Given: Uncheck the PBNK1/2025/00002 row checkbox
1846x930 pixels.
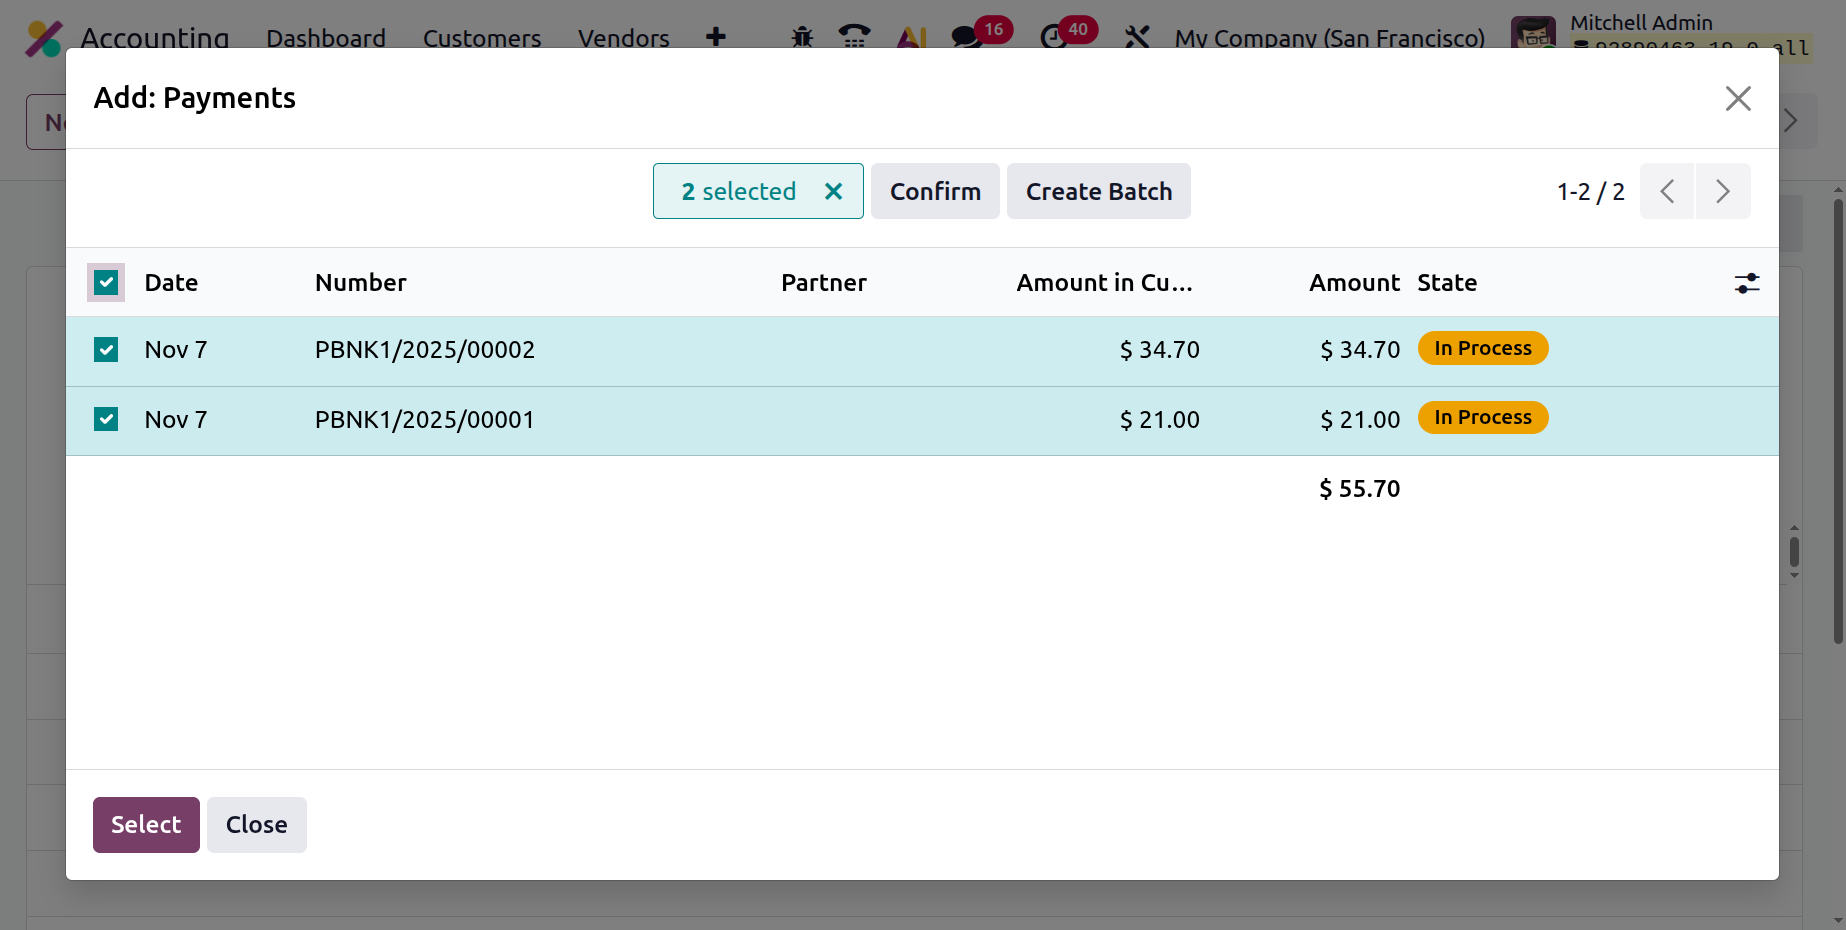Looking at the screenshot, I should 106,349.
